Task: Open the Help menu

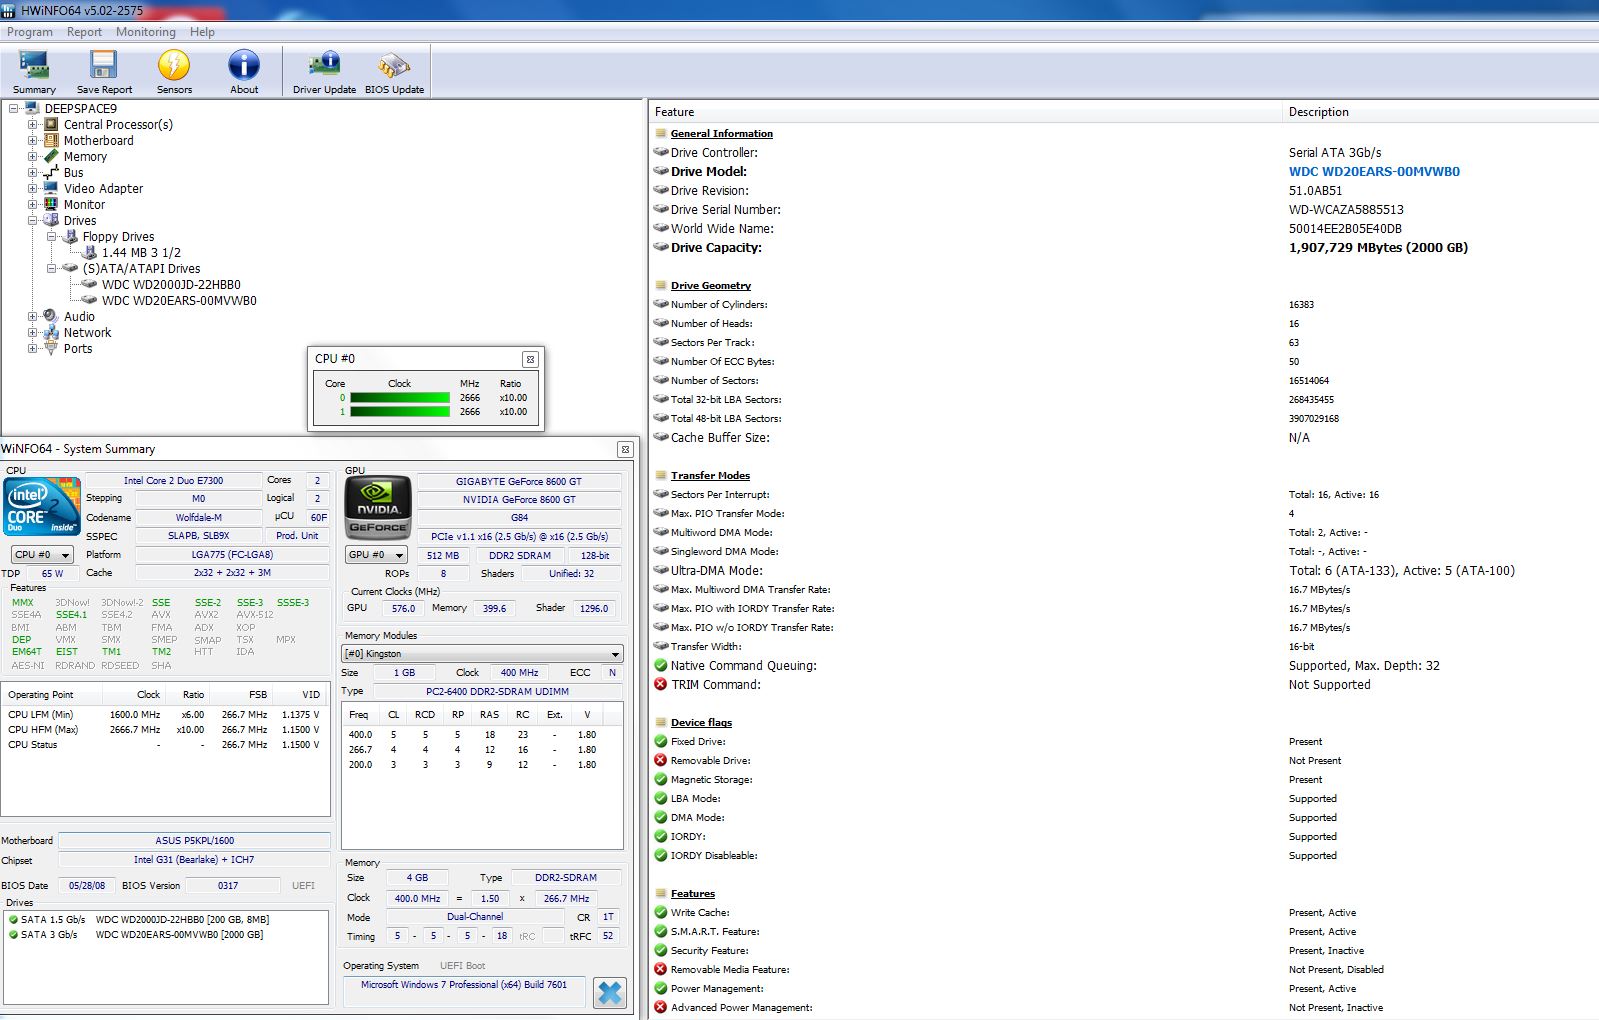Action: [202, 32]
